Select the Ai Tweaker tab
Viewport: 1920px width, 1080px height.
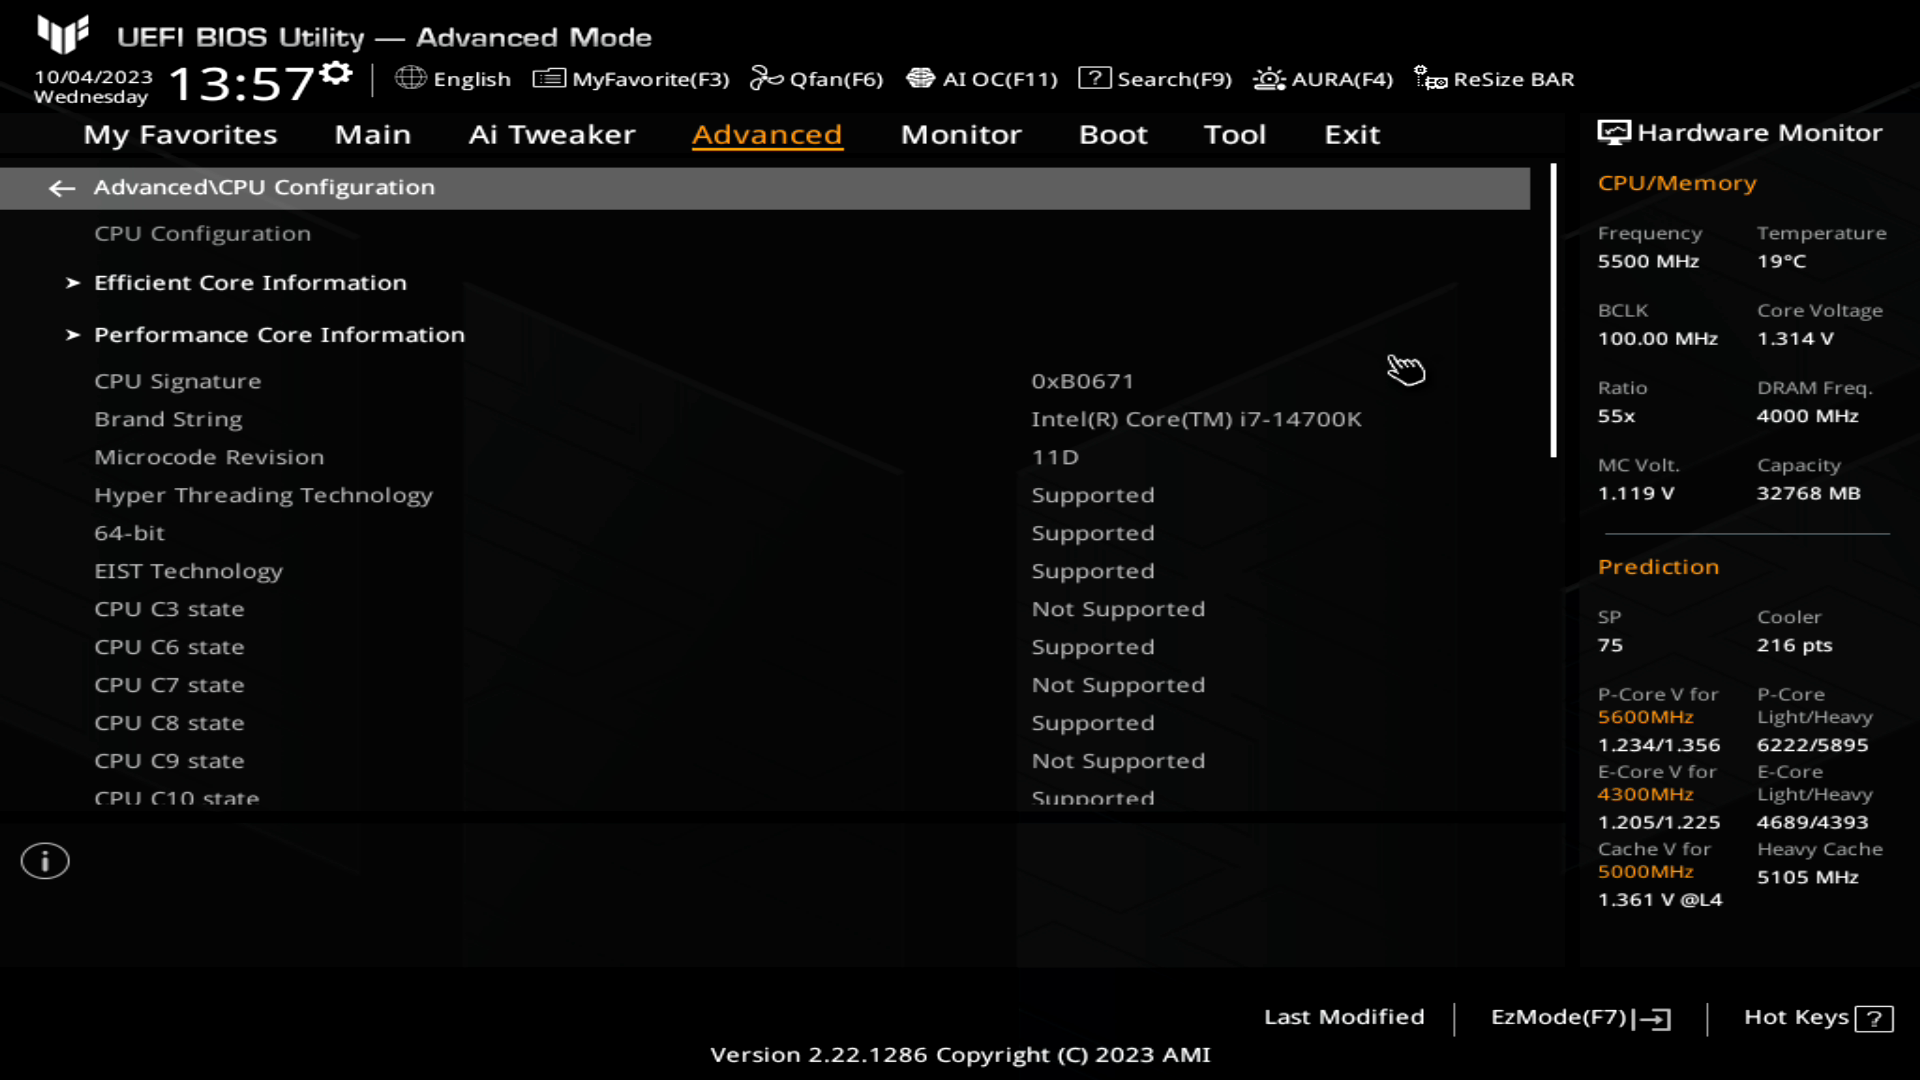(x=551, y=133)
